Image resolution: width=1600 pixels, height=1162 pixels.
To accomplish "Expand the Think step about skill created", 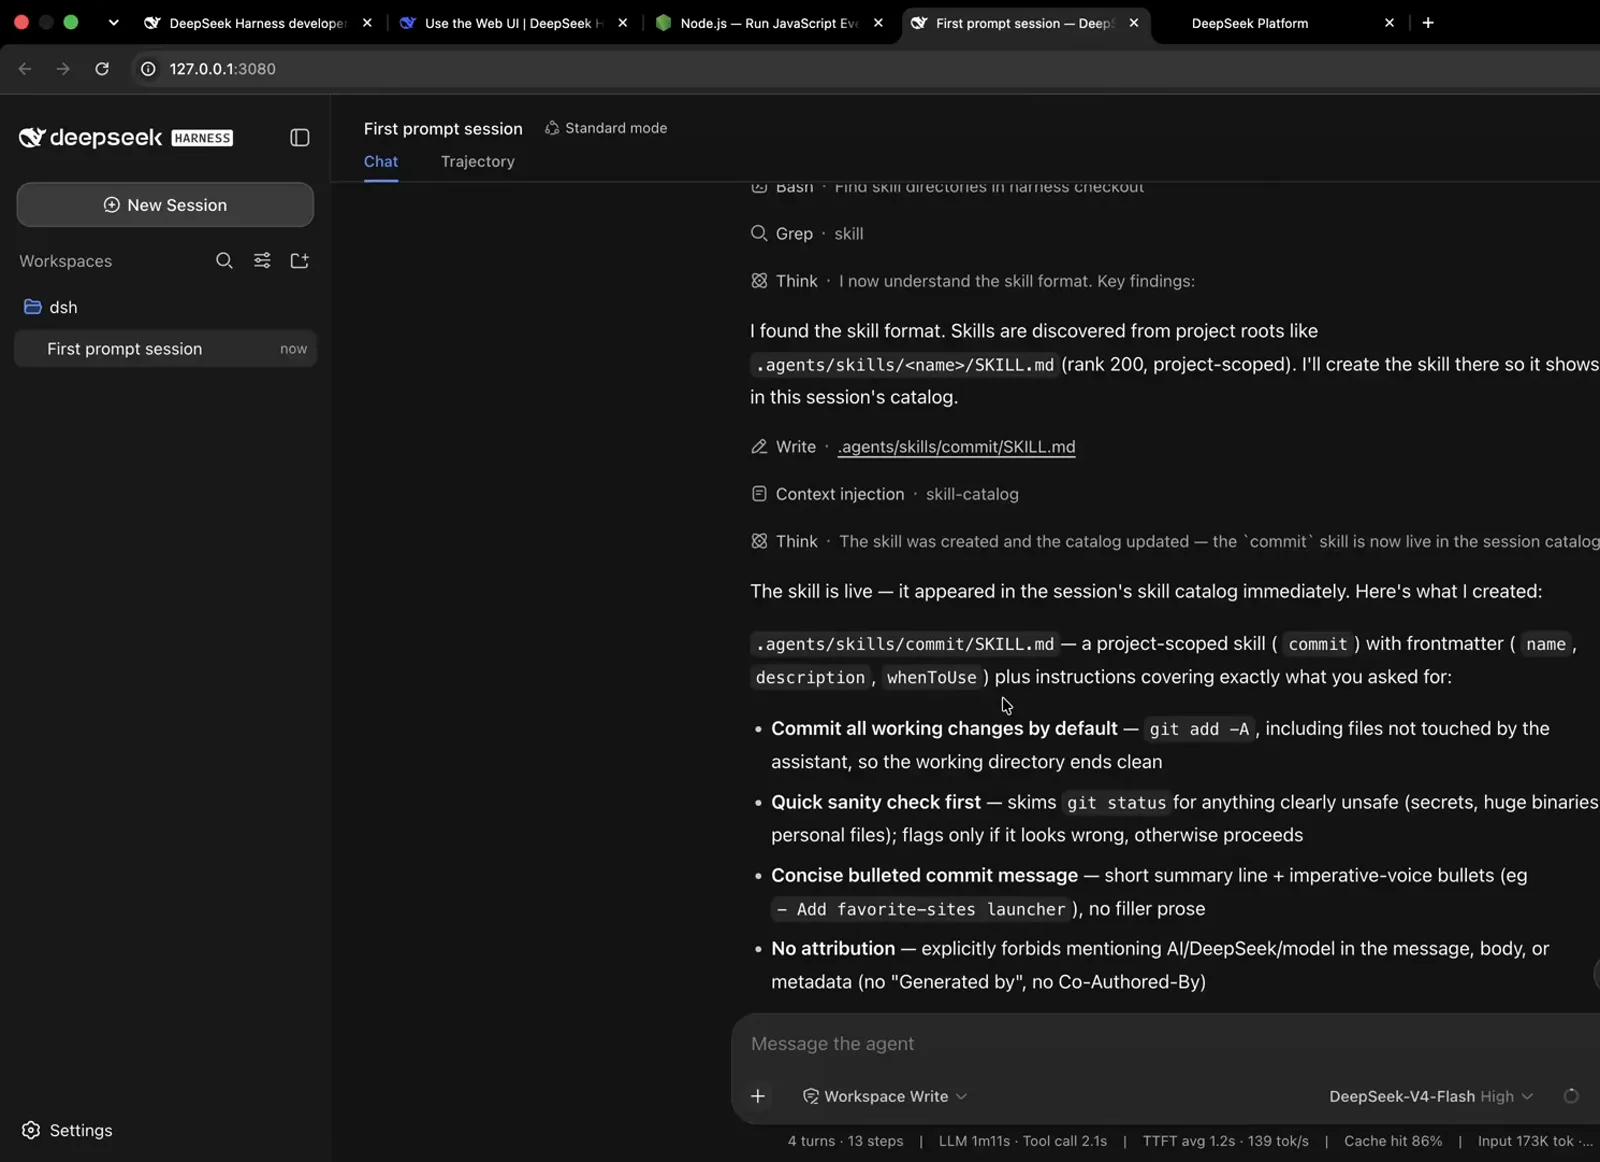I will [x=1175, y=542].
